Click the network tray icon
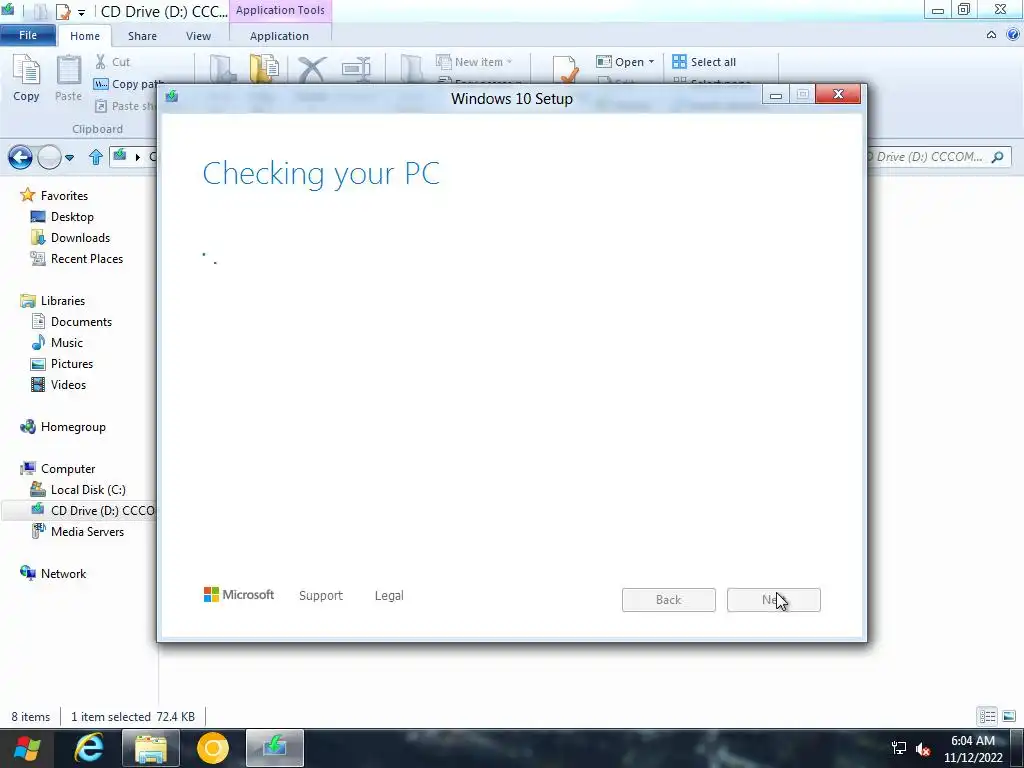Image resolution: width=1024 pixels, height=768 pixels. 899,748
